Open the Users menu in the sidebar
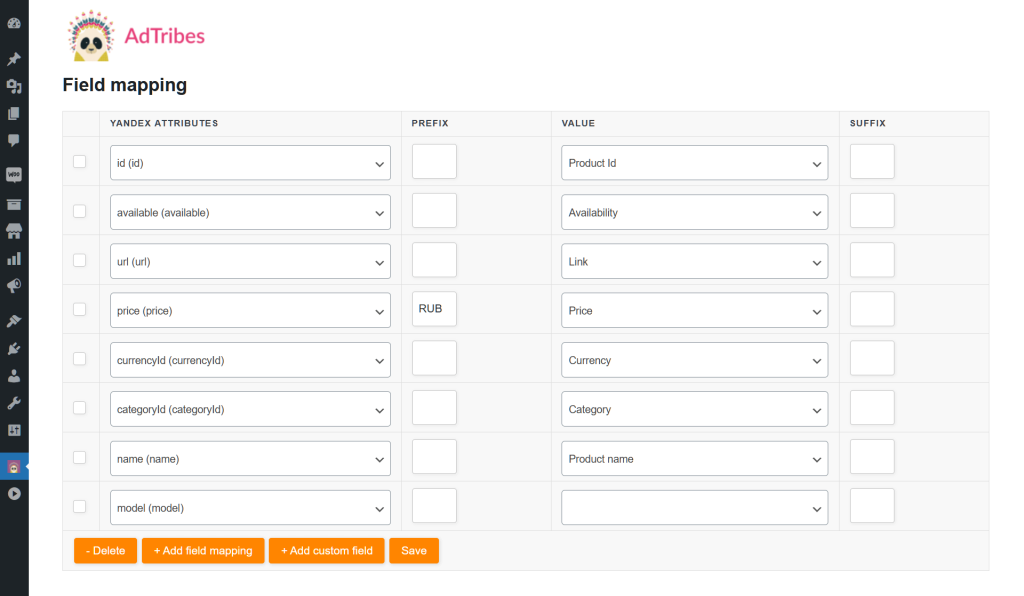 pos(14,373)
